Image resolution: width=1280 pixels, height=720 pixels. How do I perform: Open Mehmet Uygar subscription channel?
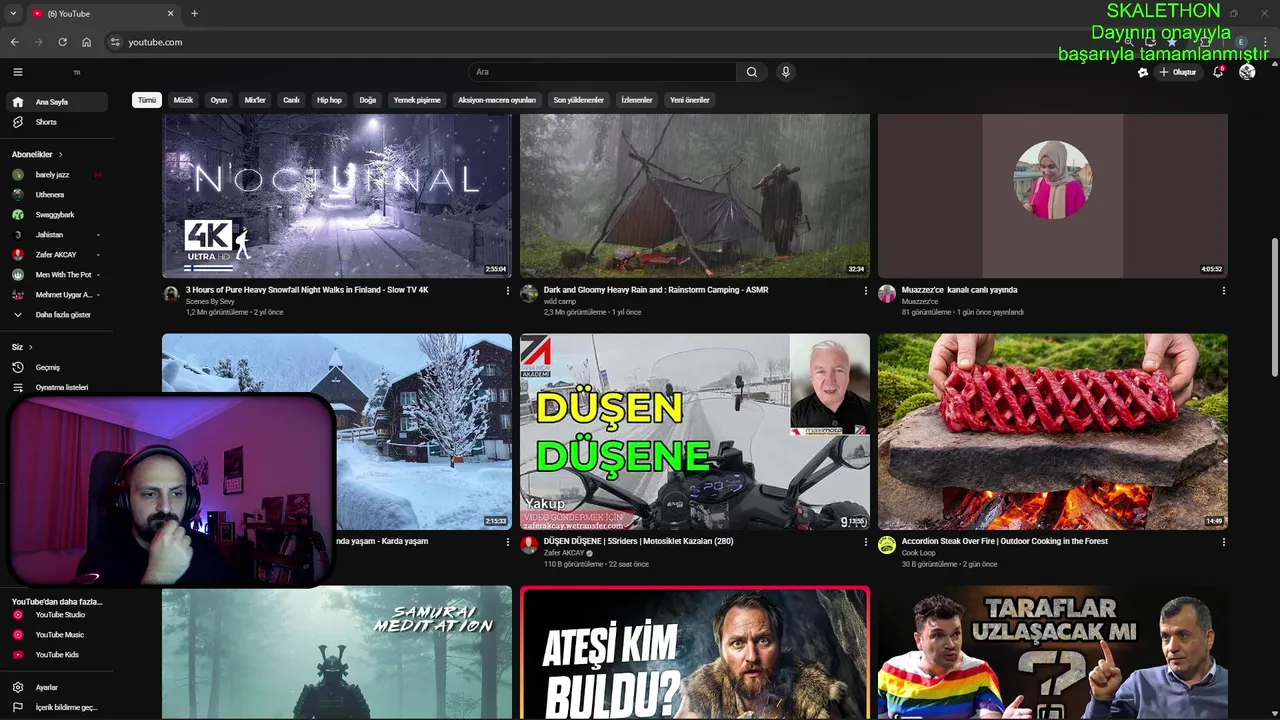58,295
